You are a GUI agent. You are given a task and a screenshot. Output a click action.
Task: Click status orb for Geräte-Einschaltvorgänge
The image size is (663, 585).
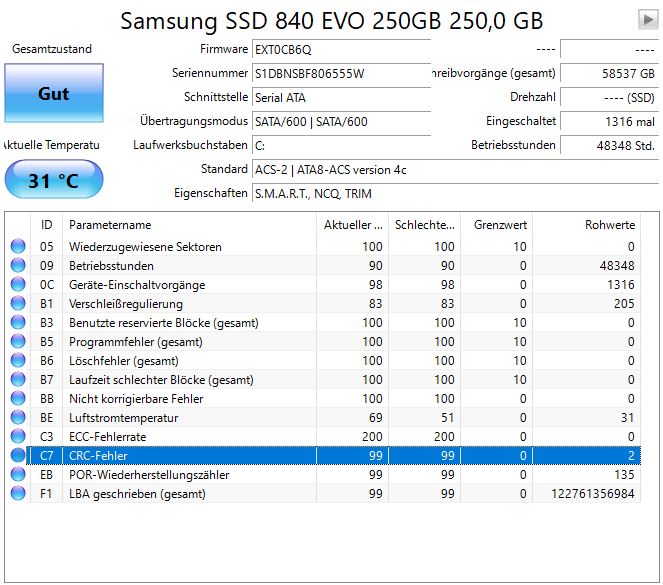tap(18, 284)
